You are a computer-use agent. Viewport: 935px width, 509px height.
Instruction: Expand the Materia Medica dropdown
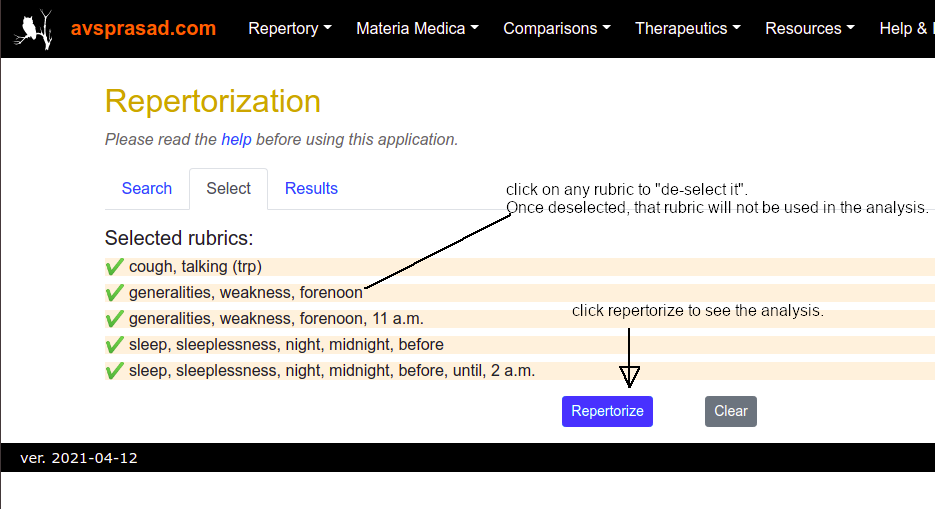[x=417, y=29]
